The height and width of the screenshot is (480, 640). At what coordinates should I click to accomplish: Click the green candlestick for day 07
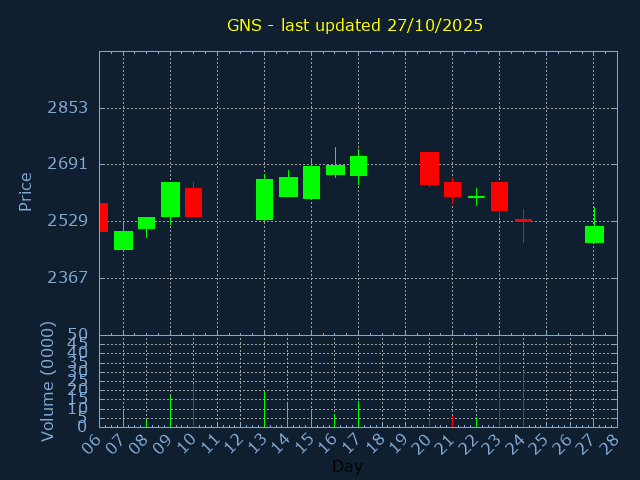coord(123,240)
